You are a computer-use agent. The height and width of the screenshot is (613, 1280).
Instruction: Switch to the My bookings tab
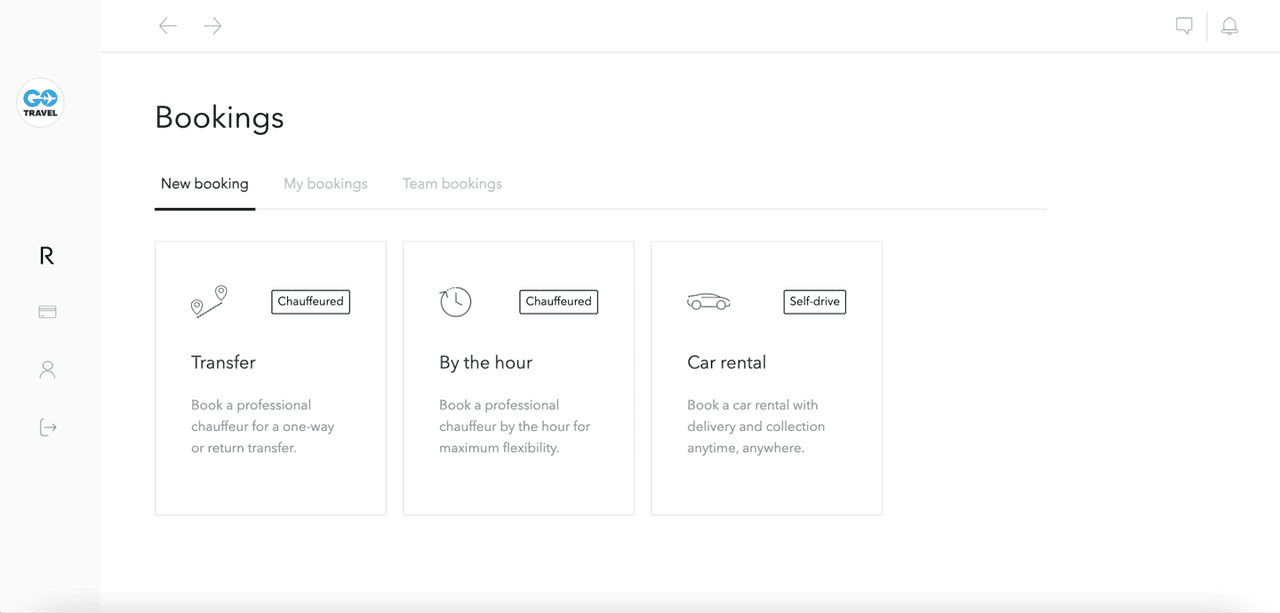pyautogui.click(x=326, y=184)
